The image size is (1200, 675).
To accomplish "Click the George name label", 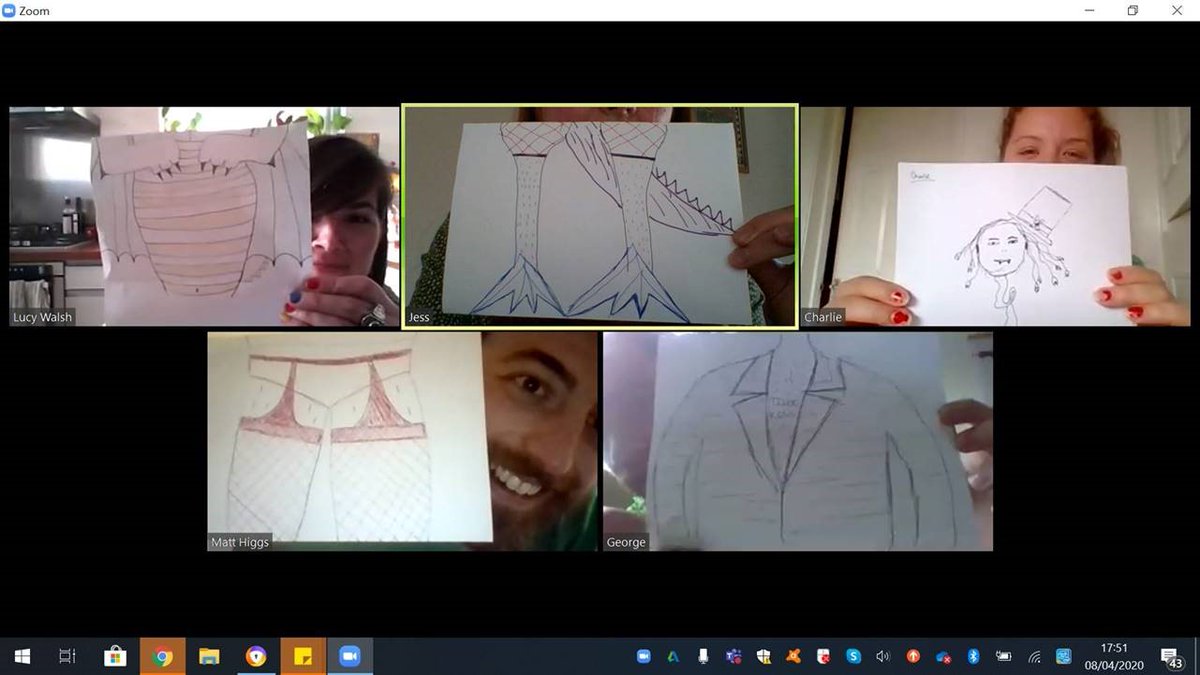I will click(x=626, y=542).
